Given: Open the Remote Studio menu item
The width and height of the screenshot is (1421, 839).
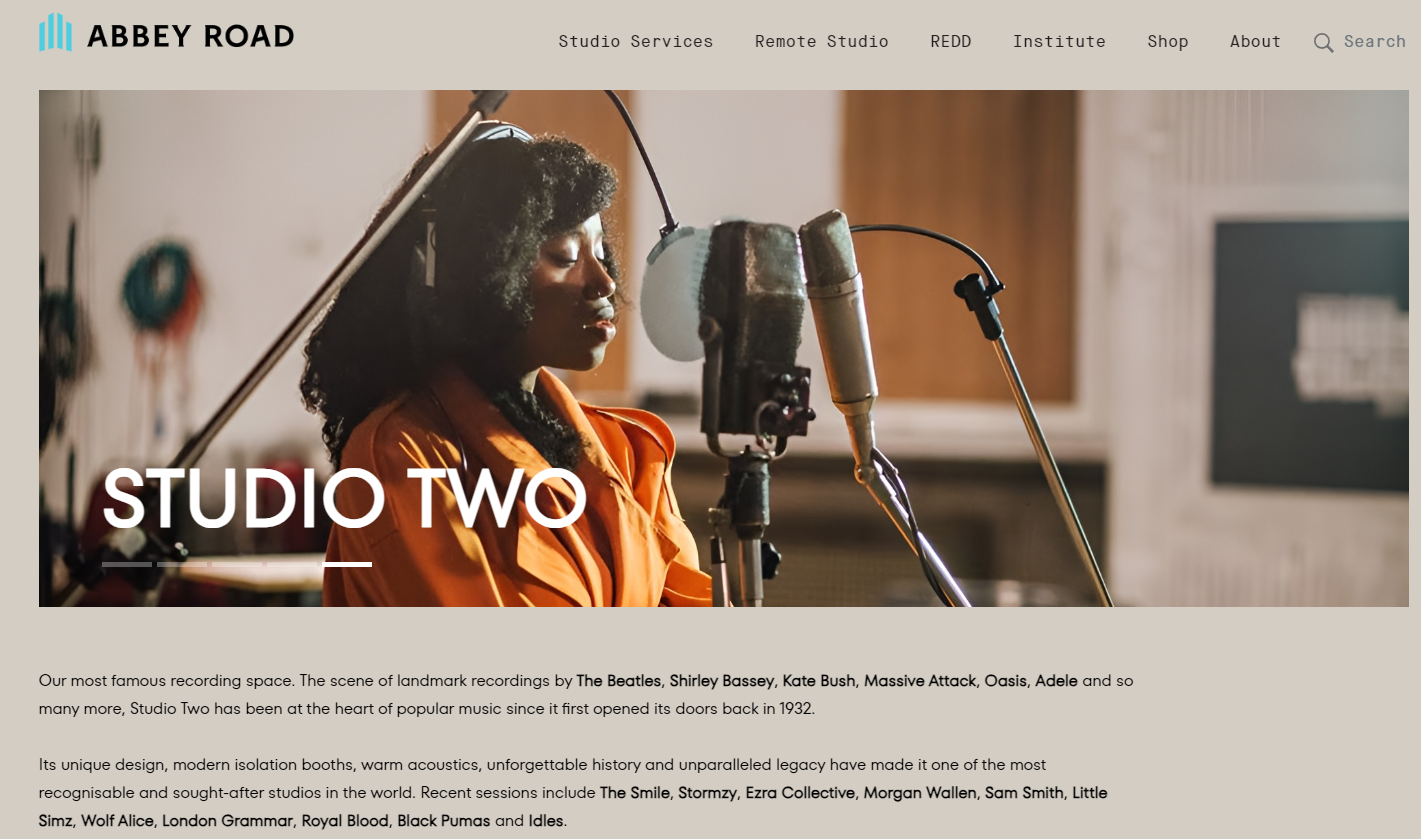Looking at the screenshot, I should coord(821,41).
